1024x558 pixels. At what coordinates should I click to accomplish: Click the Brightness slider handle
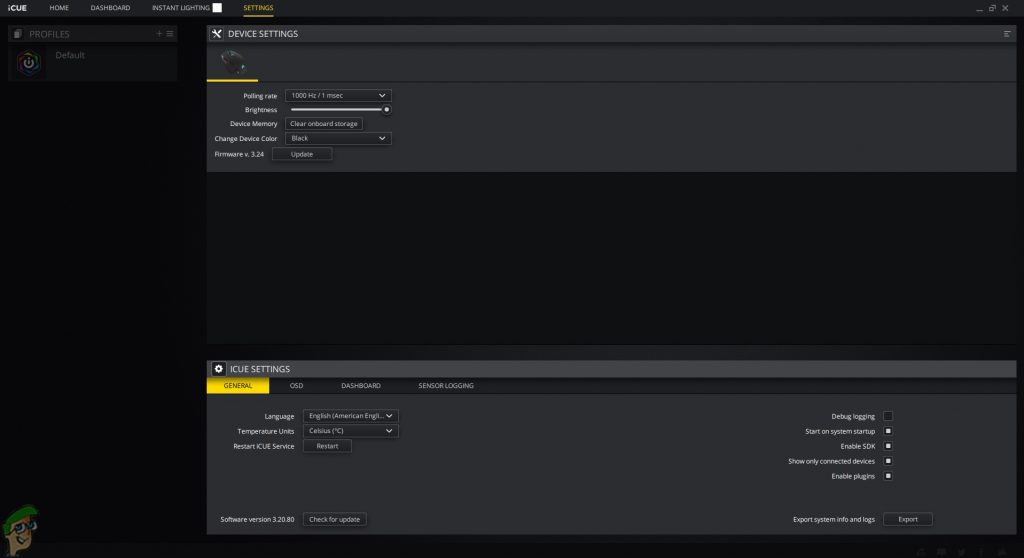coord(387,110)
